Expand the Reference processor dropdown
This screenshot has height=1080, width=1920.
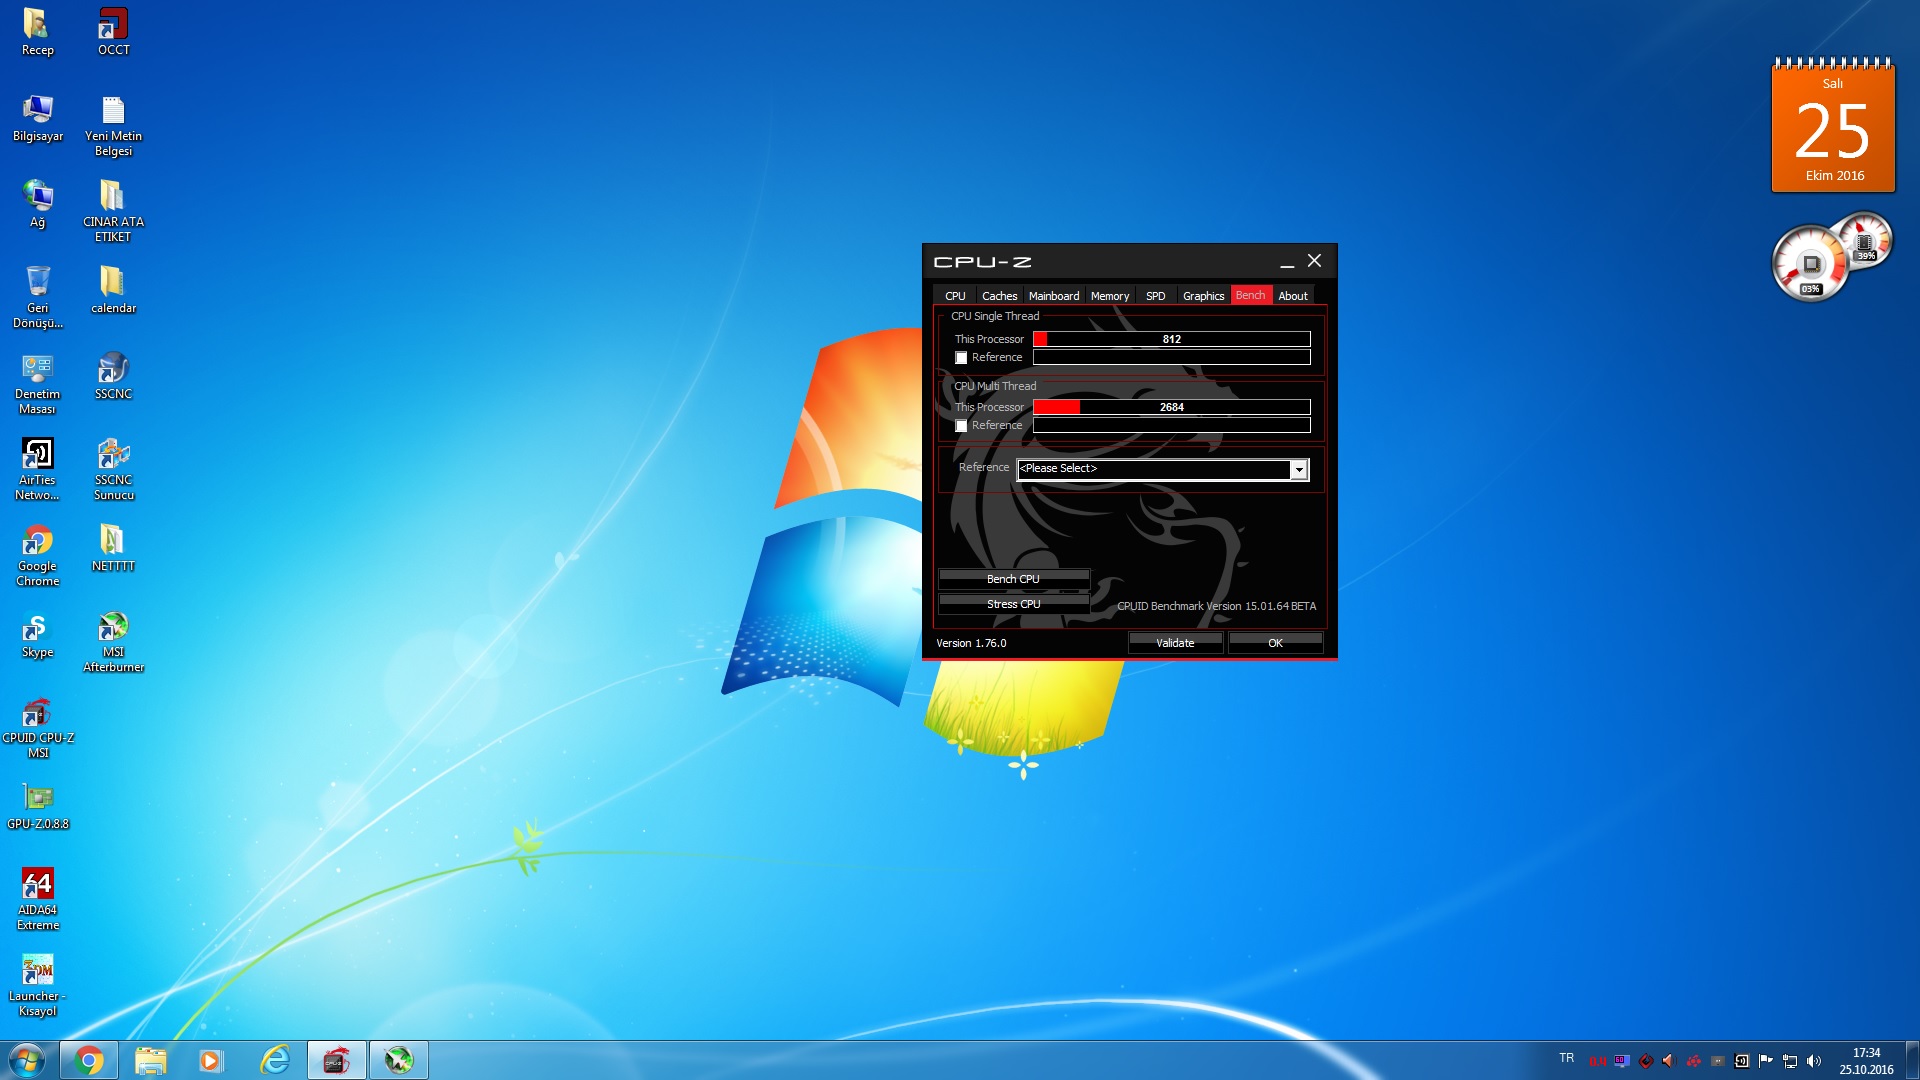coord(1298,469)
